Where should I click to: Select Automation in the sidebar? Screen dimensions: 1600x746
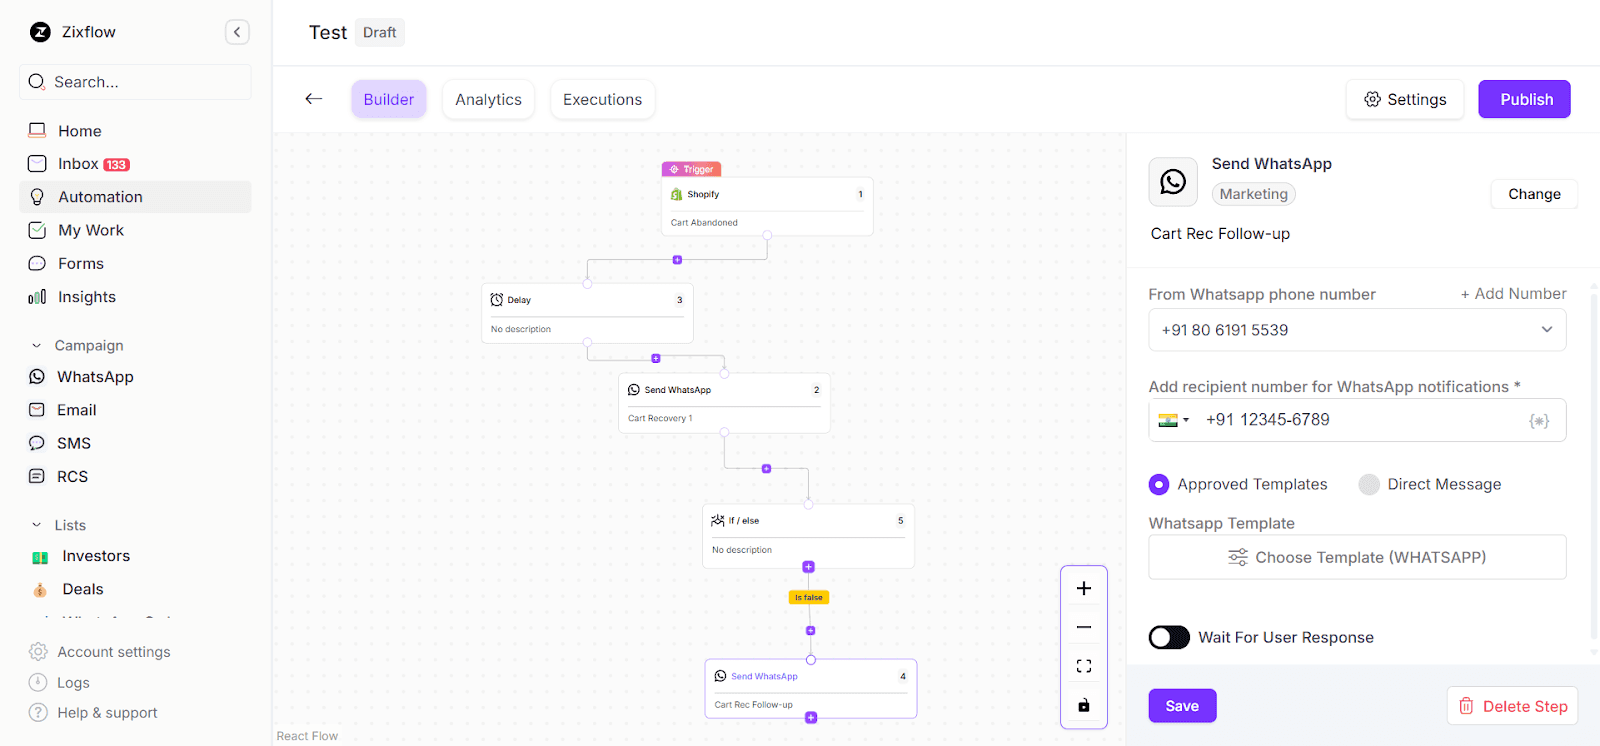point(135,197)
